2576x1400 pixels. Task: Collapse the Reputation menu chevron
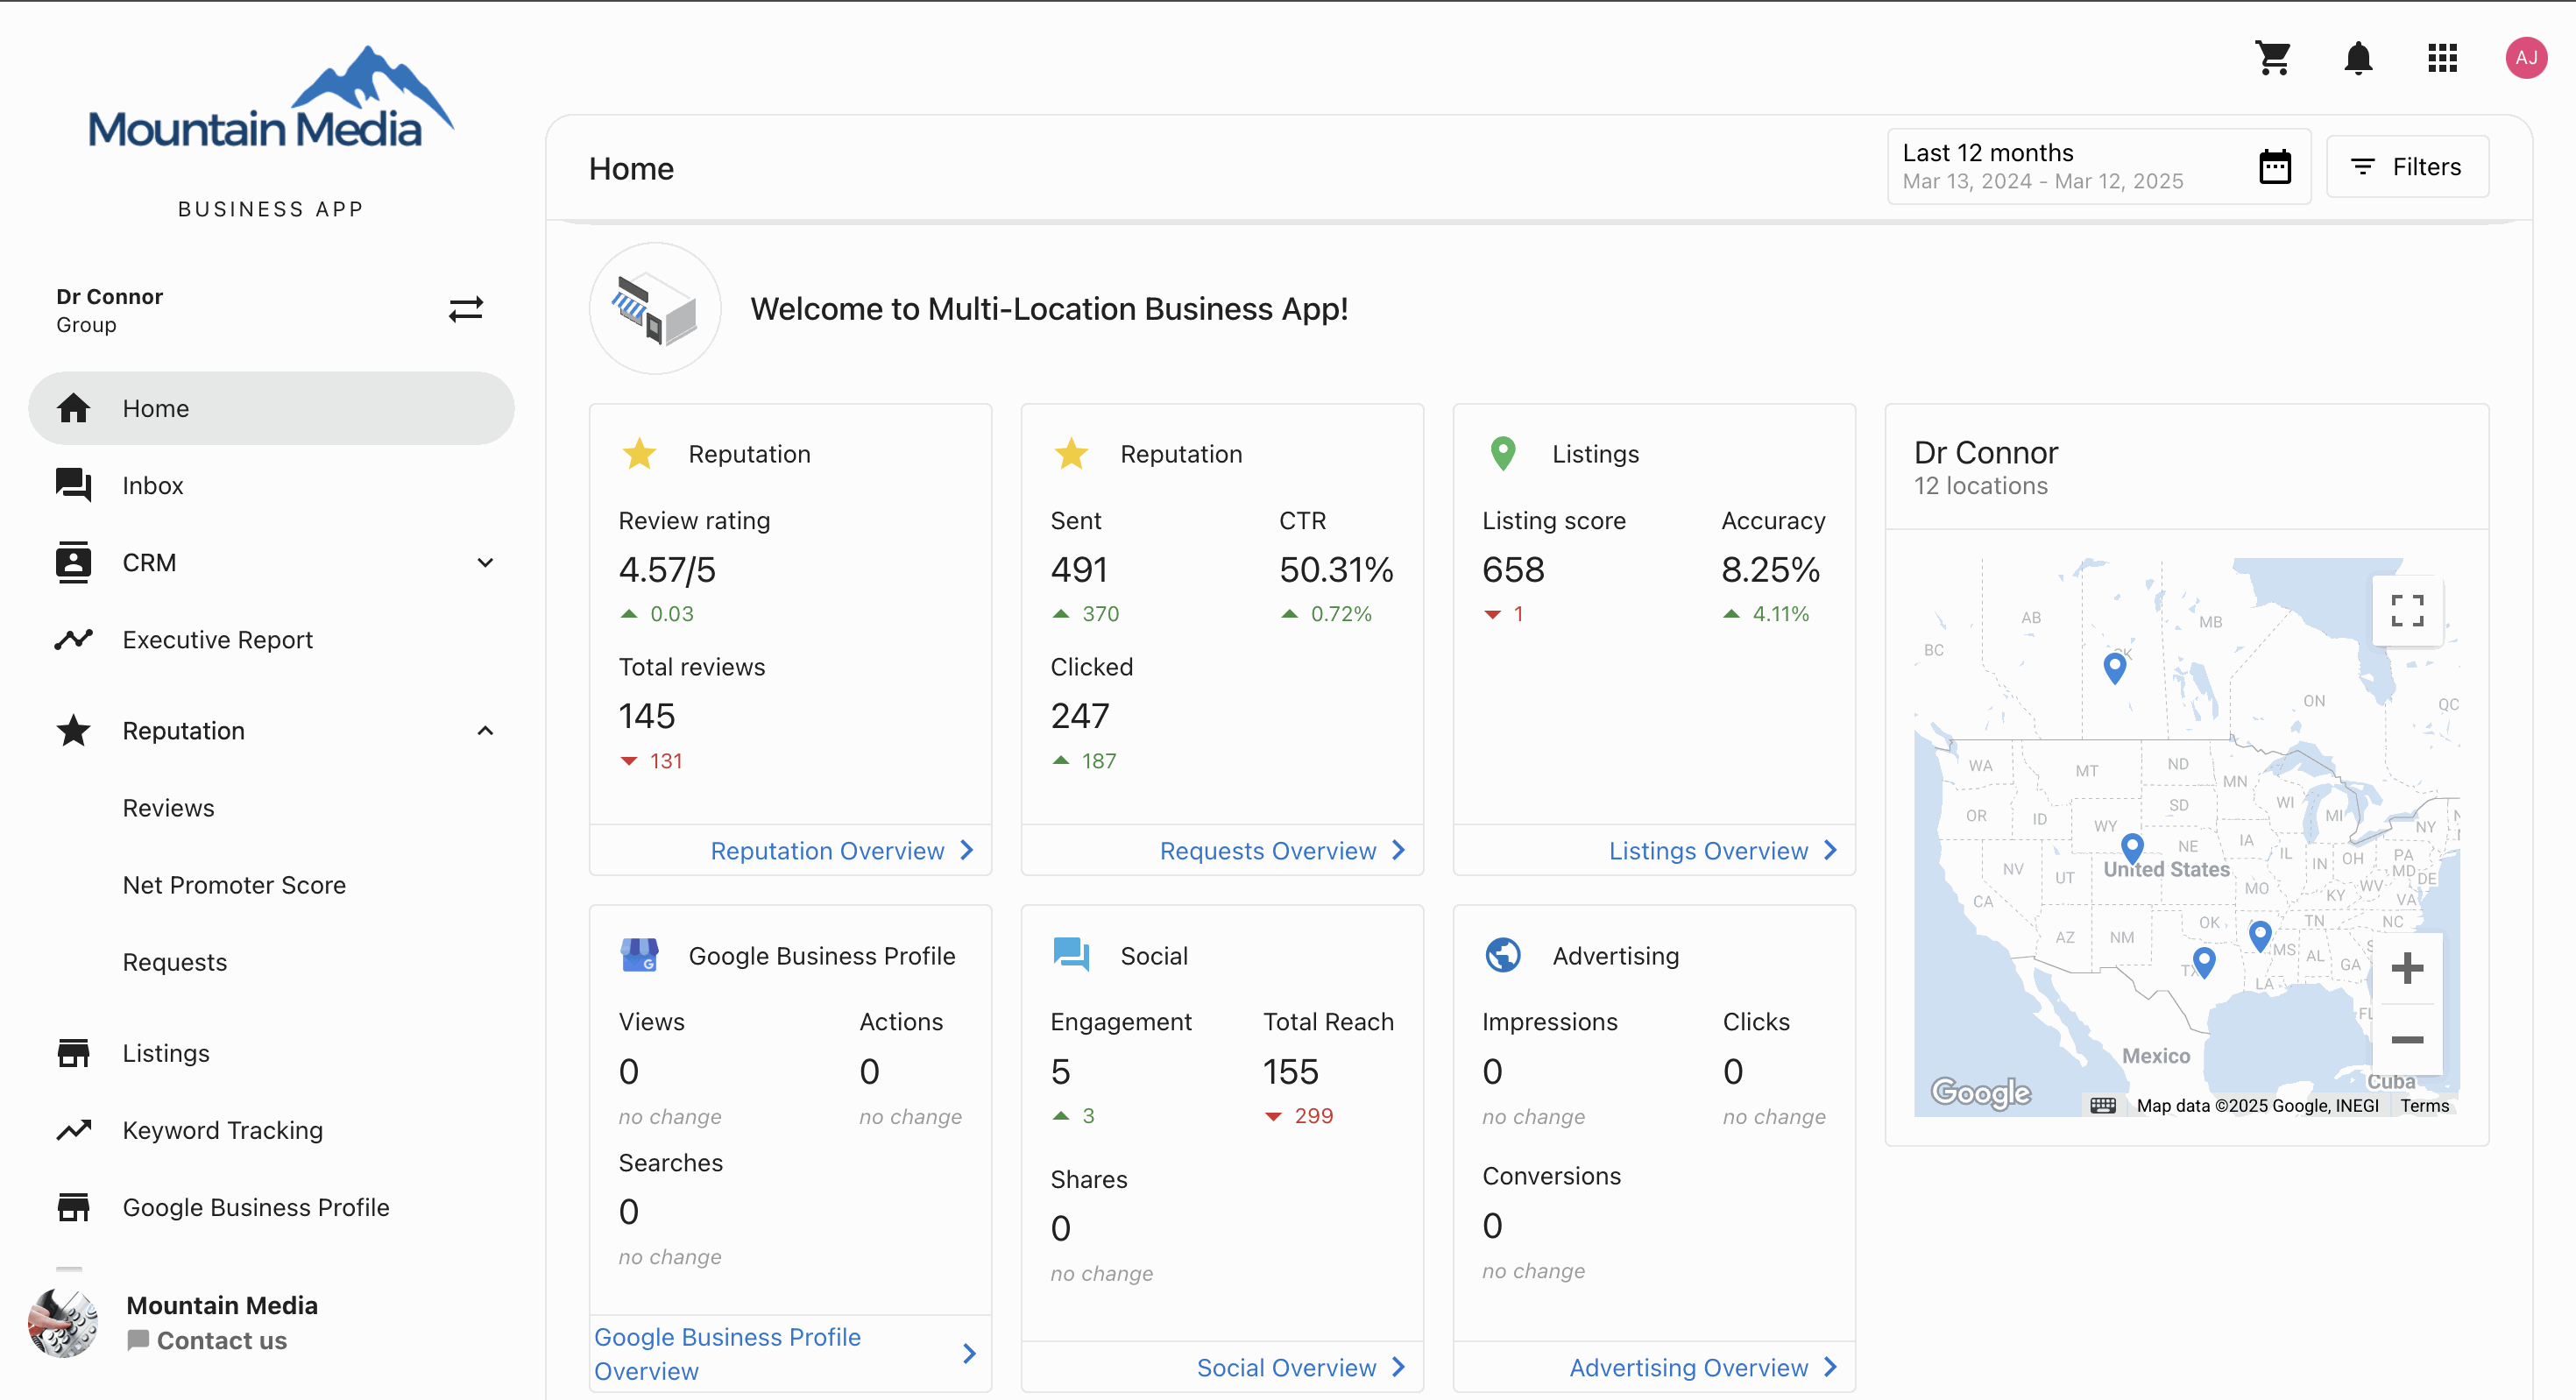(485, 730)
